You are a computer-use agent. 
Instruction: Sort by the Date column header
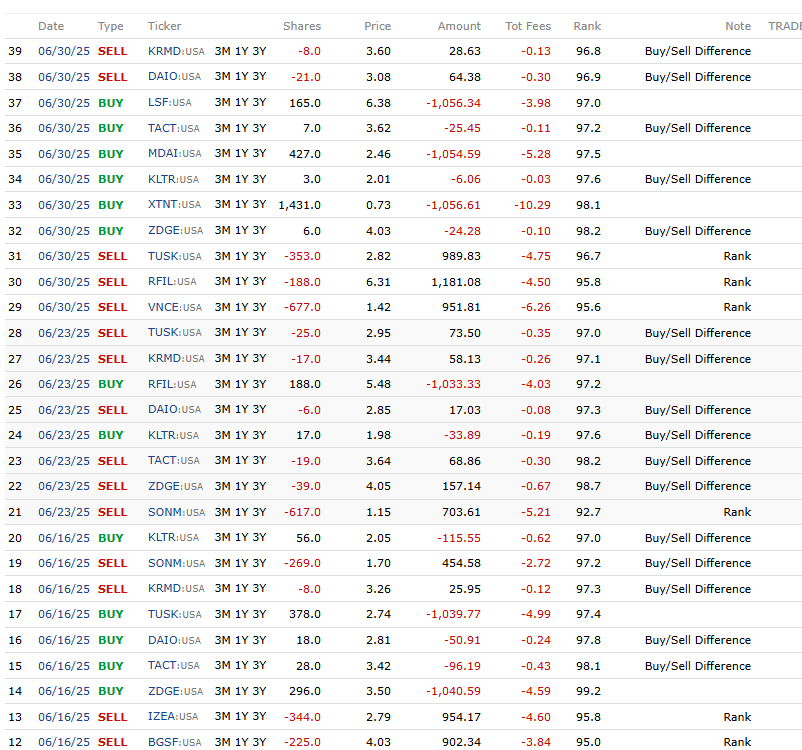pos(51,26)
